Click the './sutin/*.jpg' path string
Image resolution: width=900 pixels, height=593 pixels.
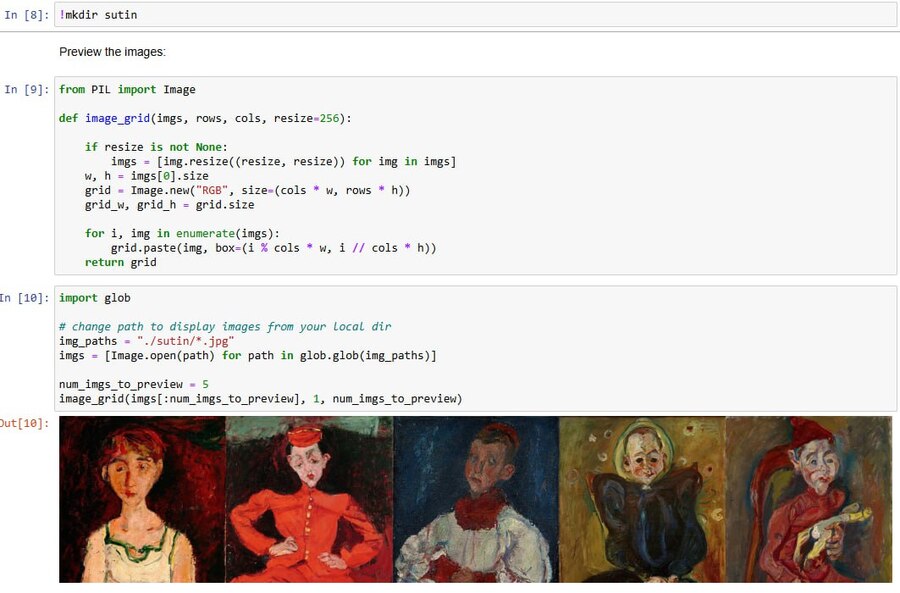tap(185, 341)
